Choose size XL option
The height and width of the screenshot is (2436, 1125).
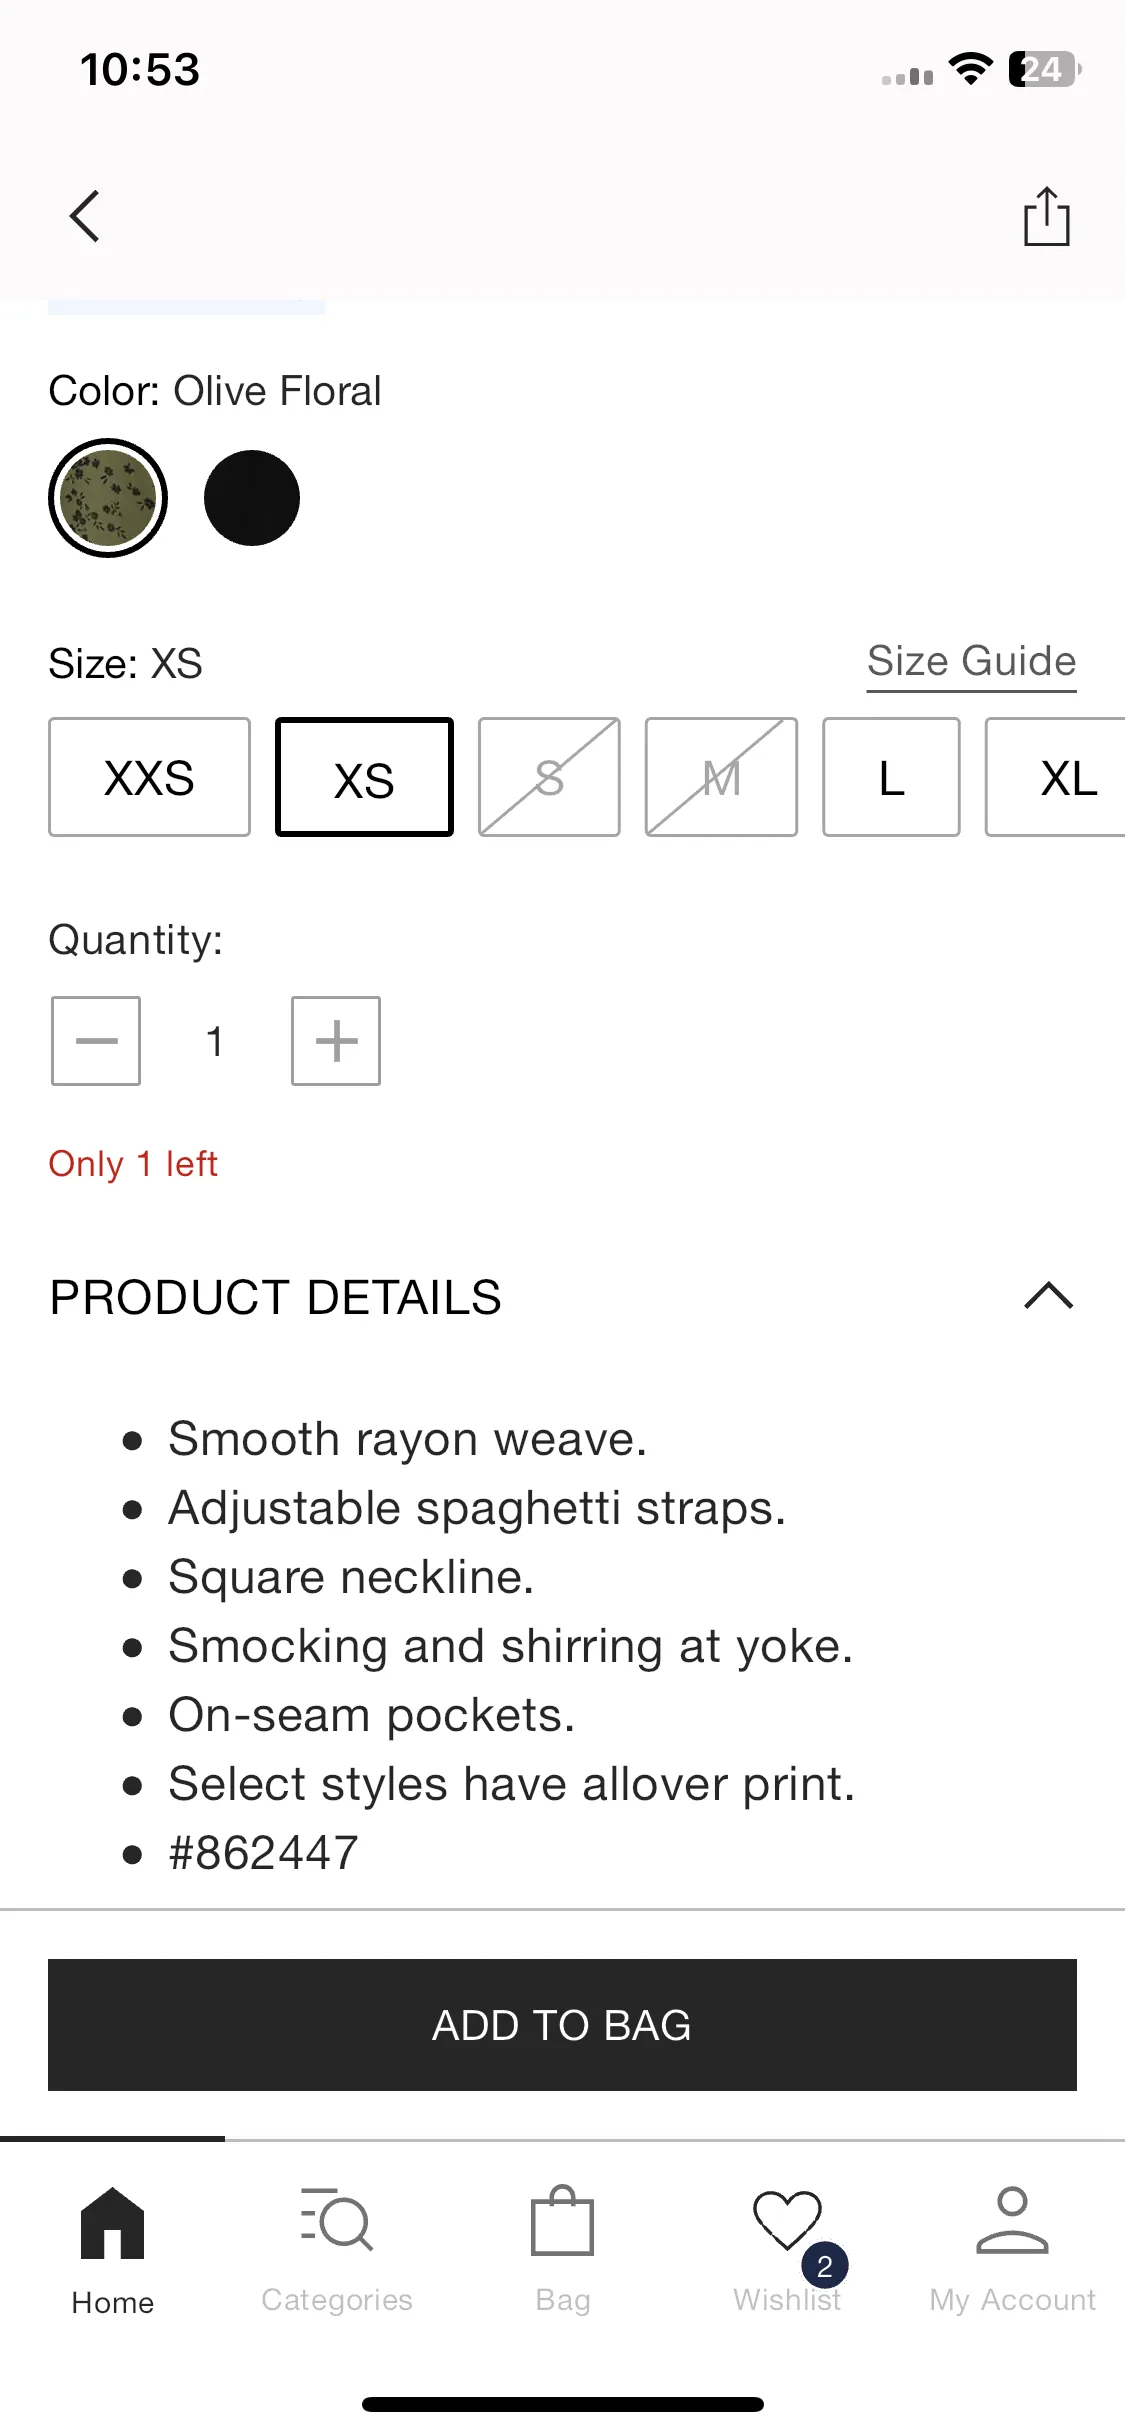[x=1056, y=777]
